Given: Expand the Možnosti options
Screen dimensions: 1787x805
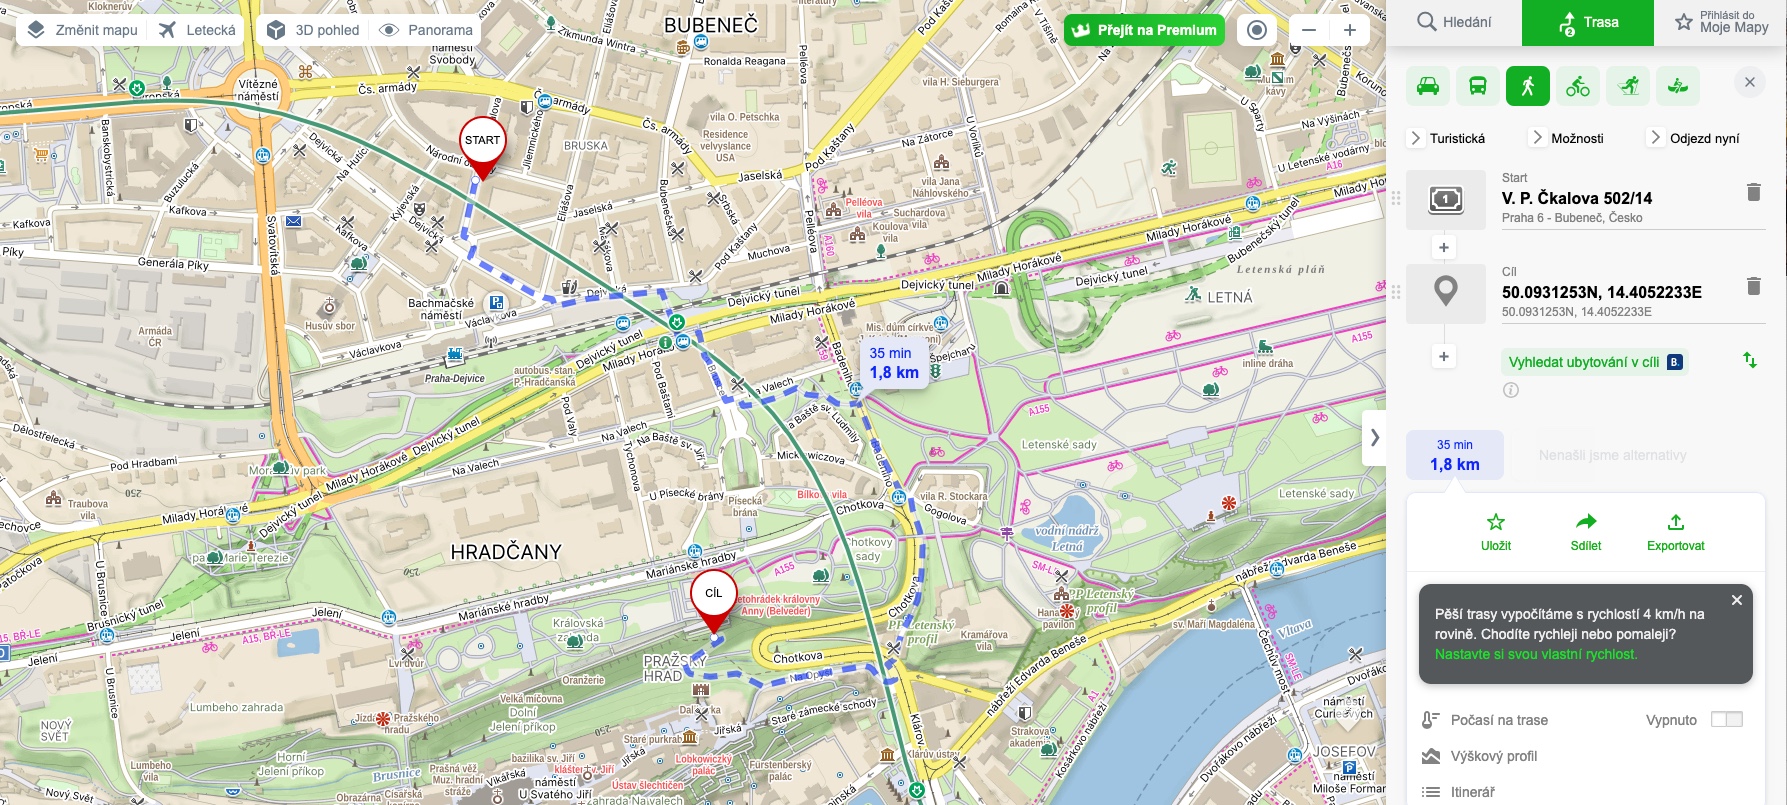Looking at the screenshot, I should tap(1567, 138).
